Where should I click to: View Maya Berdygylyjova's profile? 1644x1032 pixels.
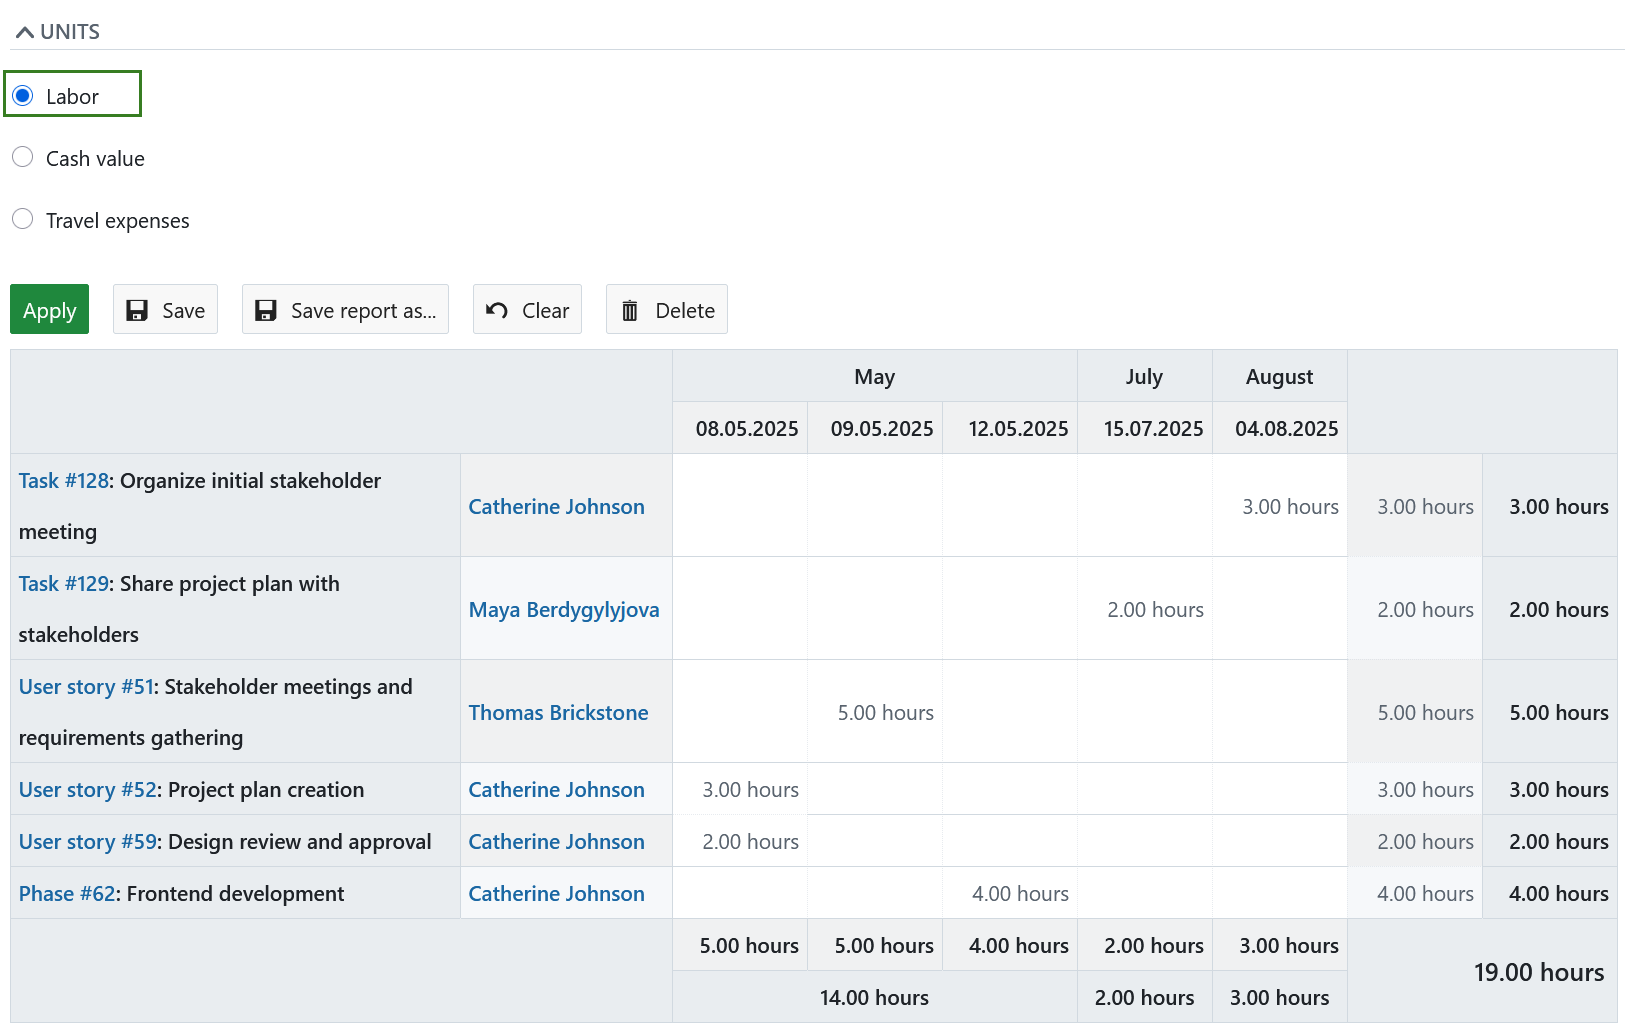[x=564, y=609]
